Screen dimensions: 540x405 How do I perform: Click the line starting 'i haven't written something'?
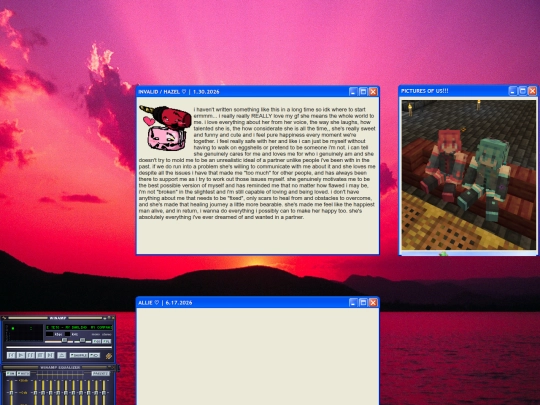(280, 110)
